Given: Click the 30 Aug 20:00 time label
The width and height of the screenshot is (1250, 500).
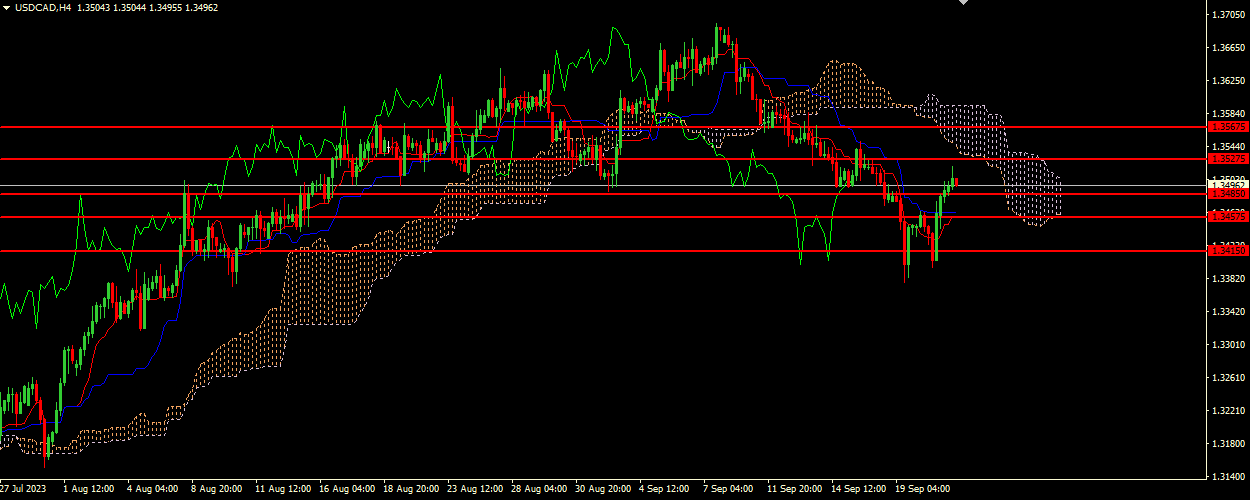Looking at the screenshot, I should [x=603, y=490].
